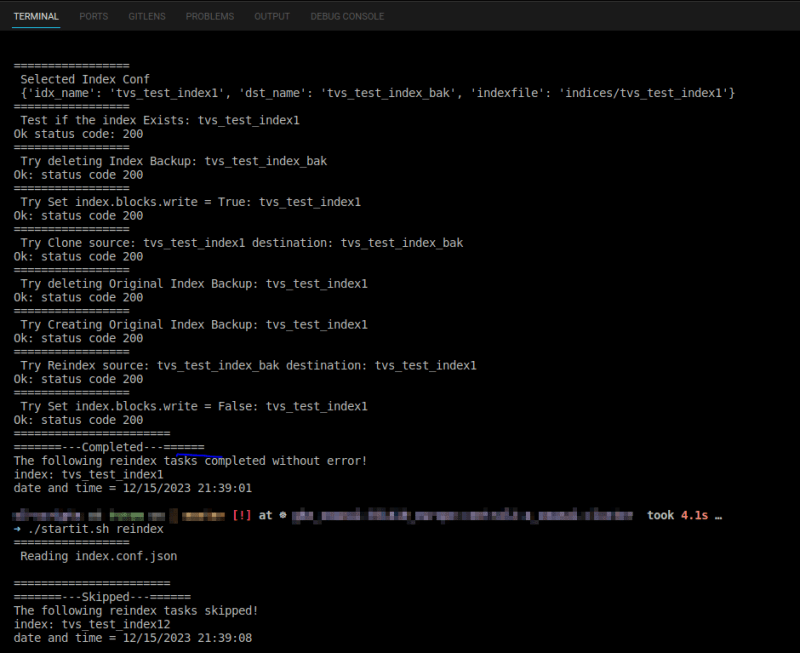Open the DEBUG CONSOLE tab
The width and height of the screenshot is (800, 653).
coord(347,16)
